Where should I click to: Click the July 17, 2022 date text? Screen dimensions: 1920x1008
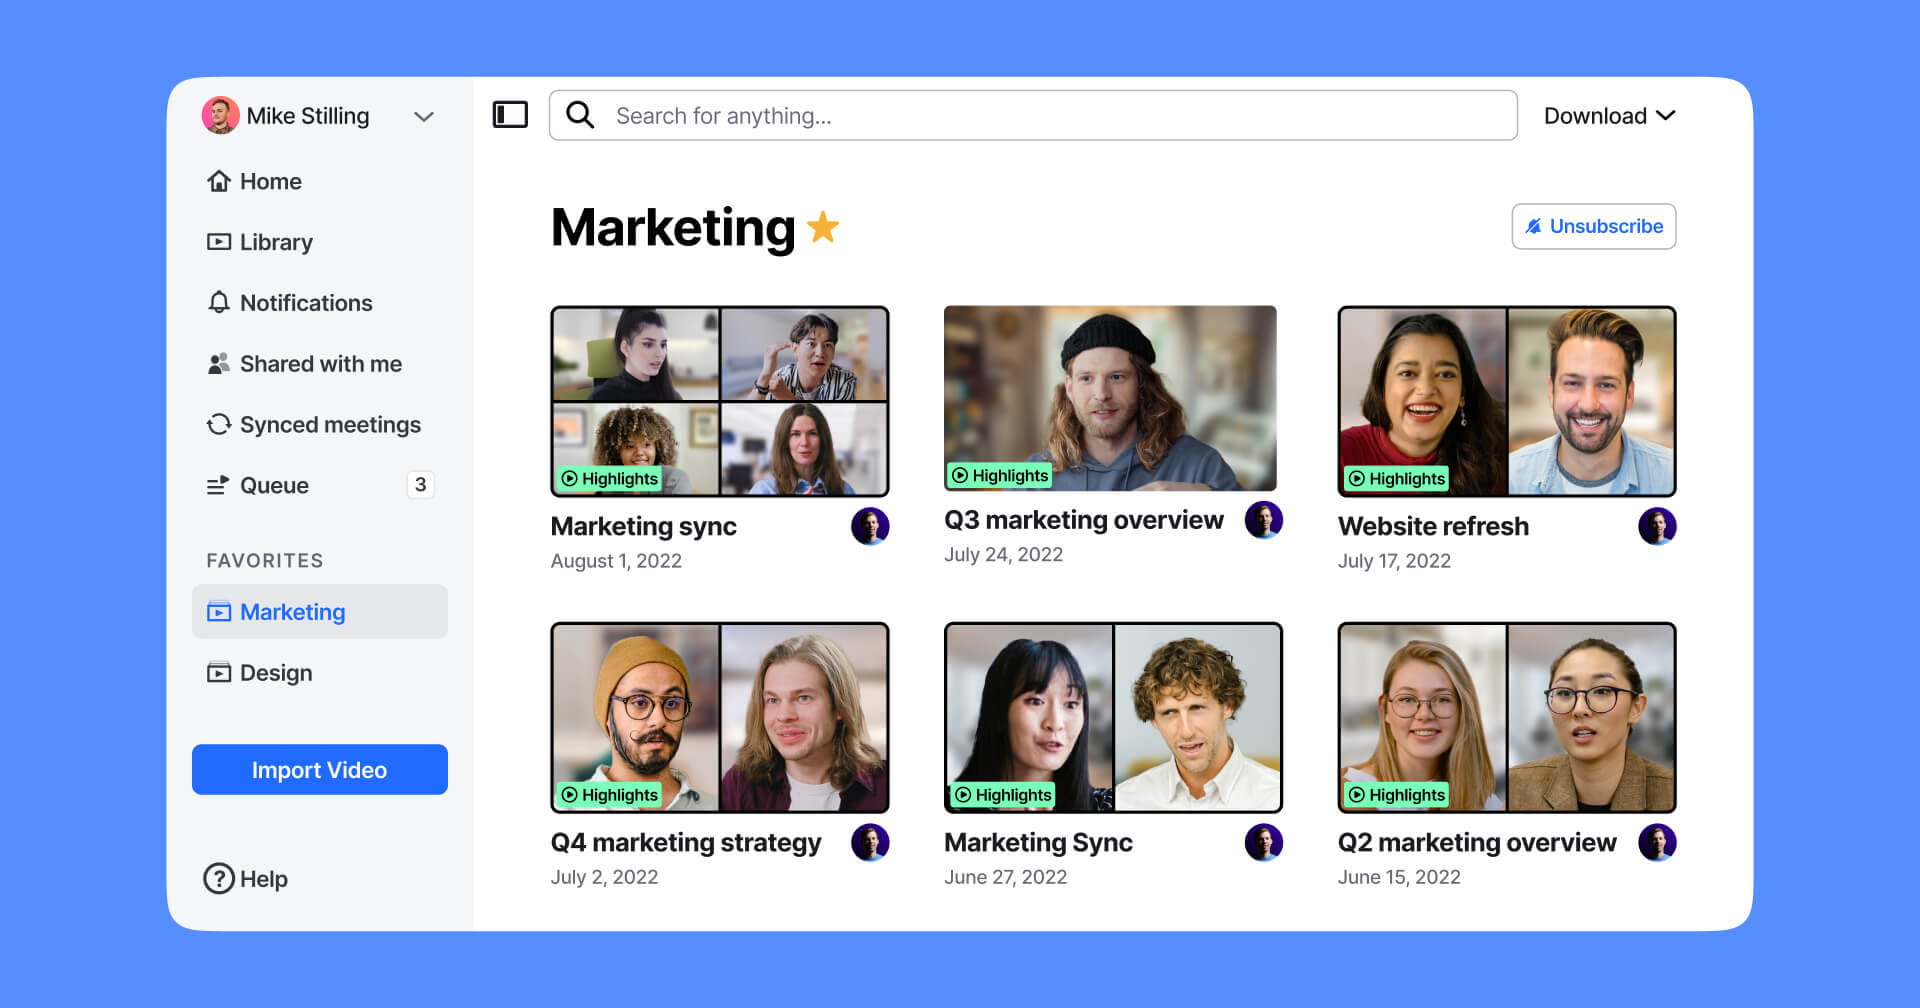click(x=1394, y=561)
